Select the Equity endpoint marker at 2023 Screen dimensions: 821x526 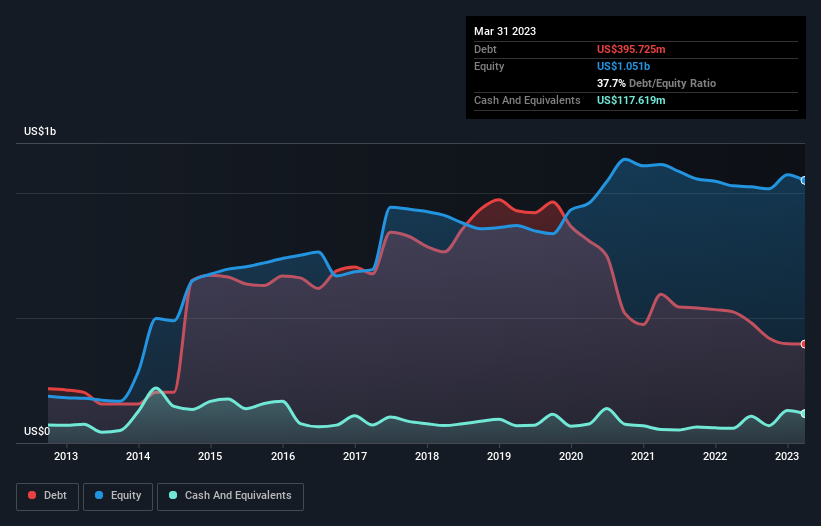click(804, 181)
